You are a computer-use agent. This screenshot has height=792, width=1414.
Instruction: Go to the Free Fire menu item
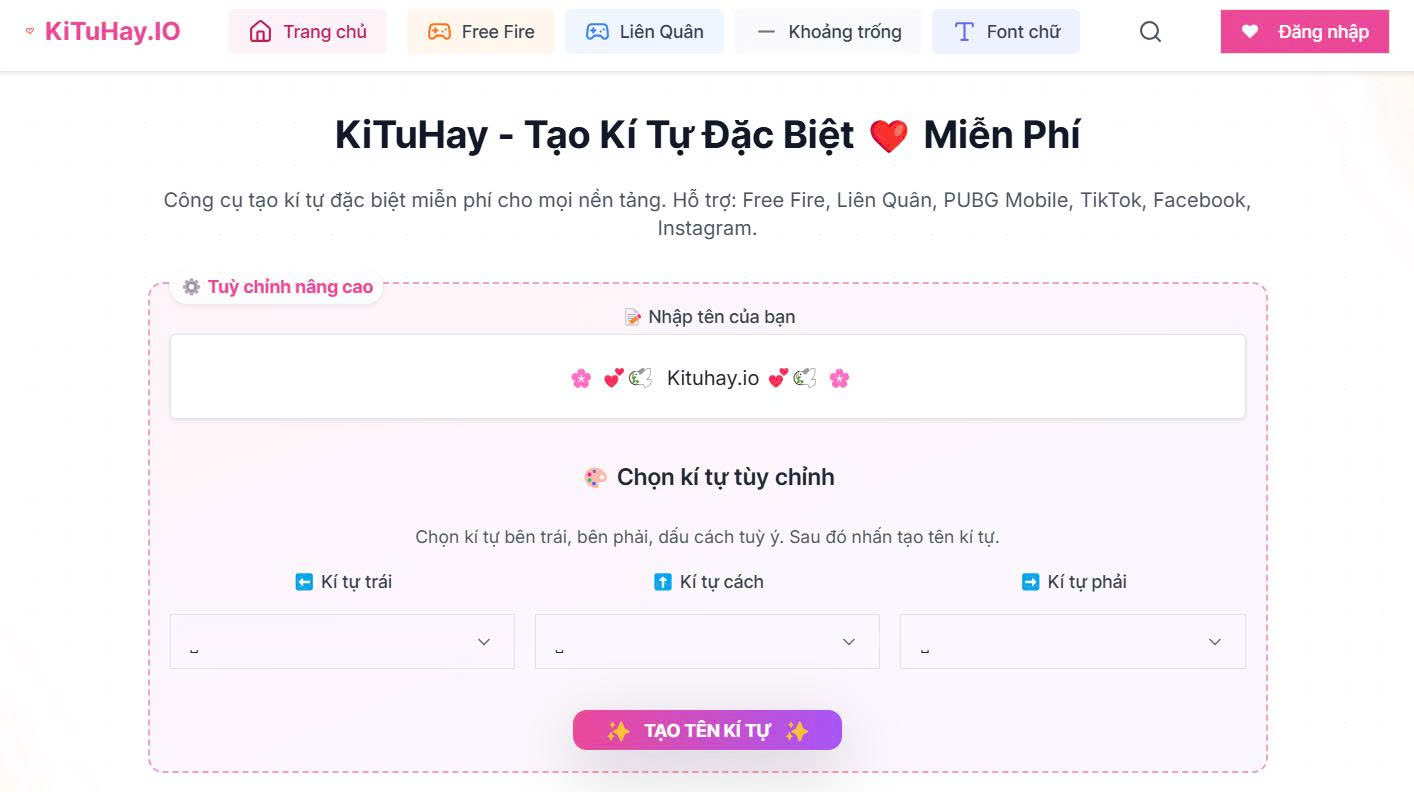click(481, 32)
